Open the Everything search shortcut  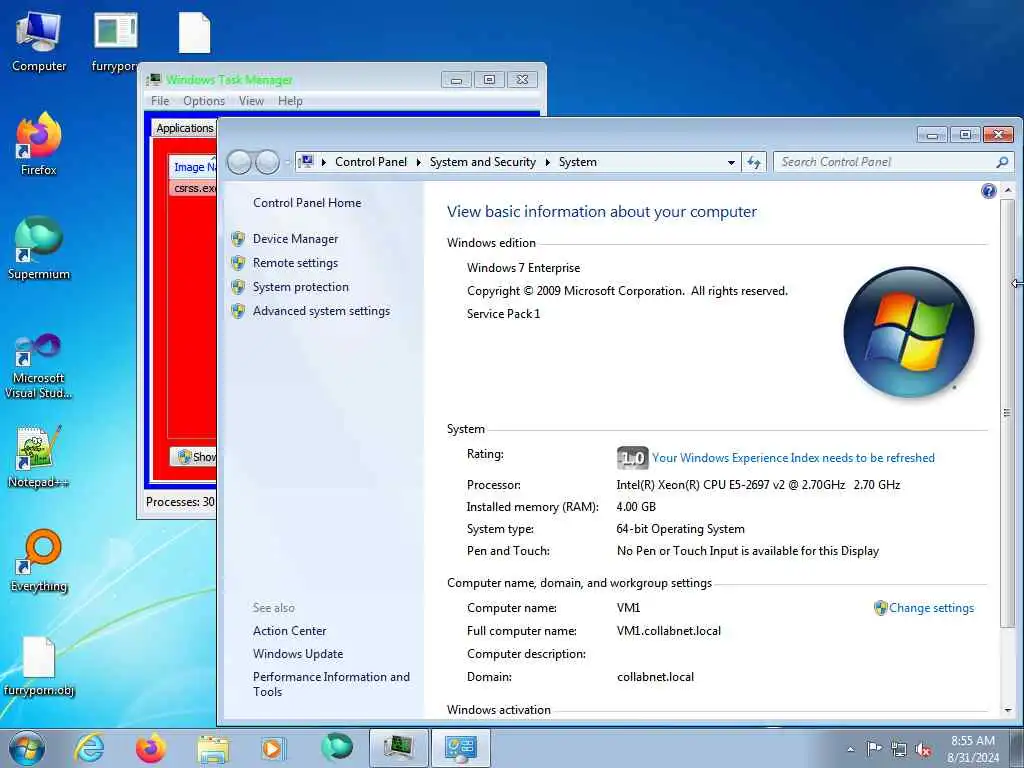tap(39, 560)
